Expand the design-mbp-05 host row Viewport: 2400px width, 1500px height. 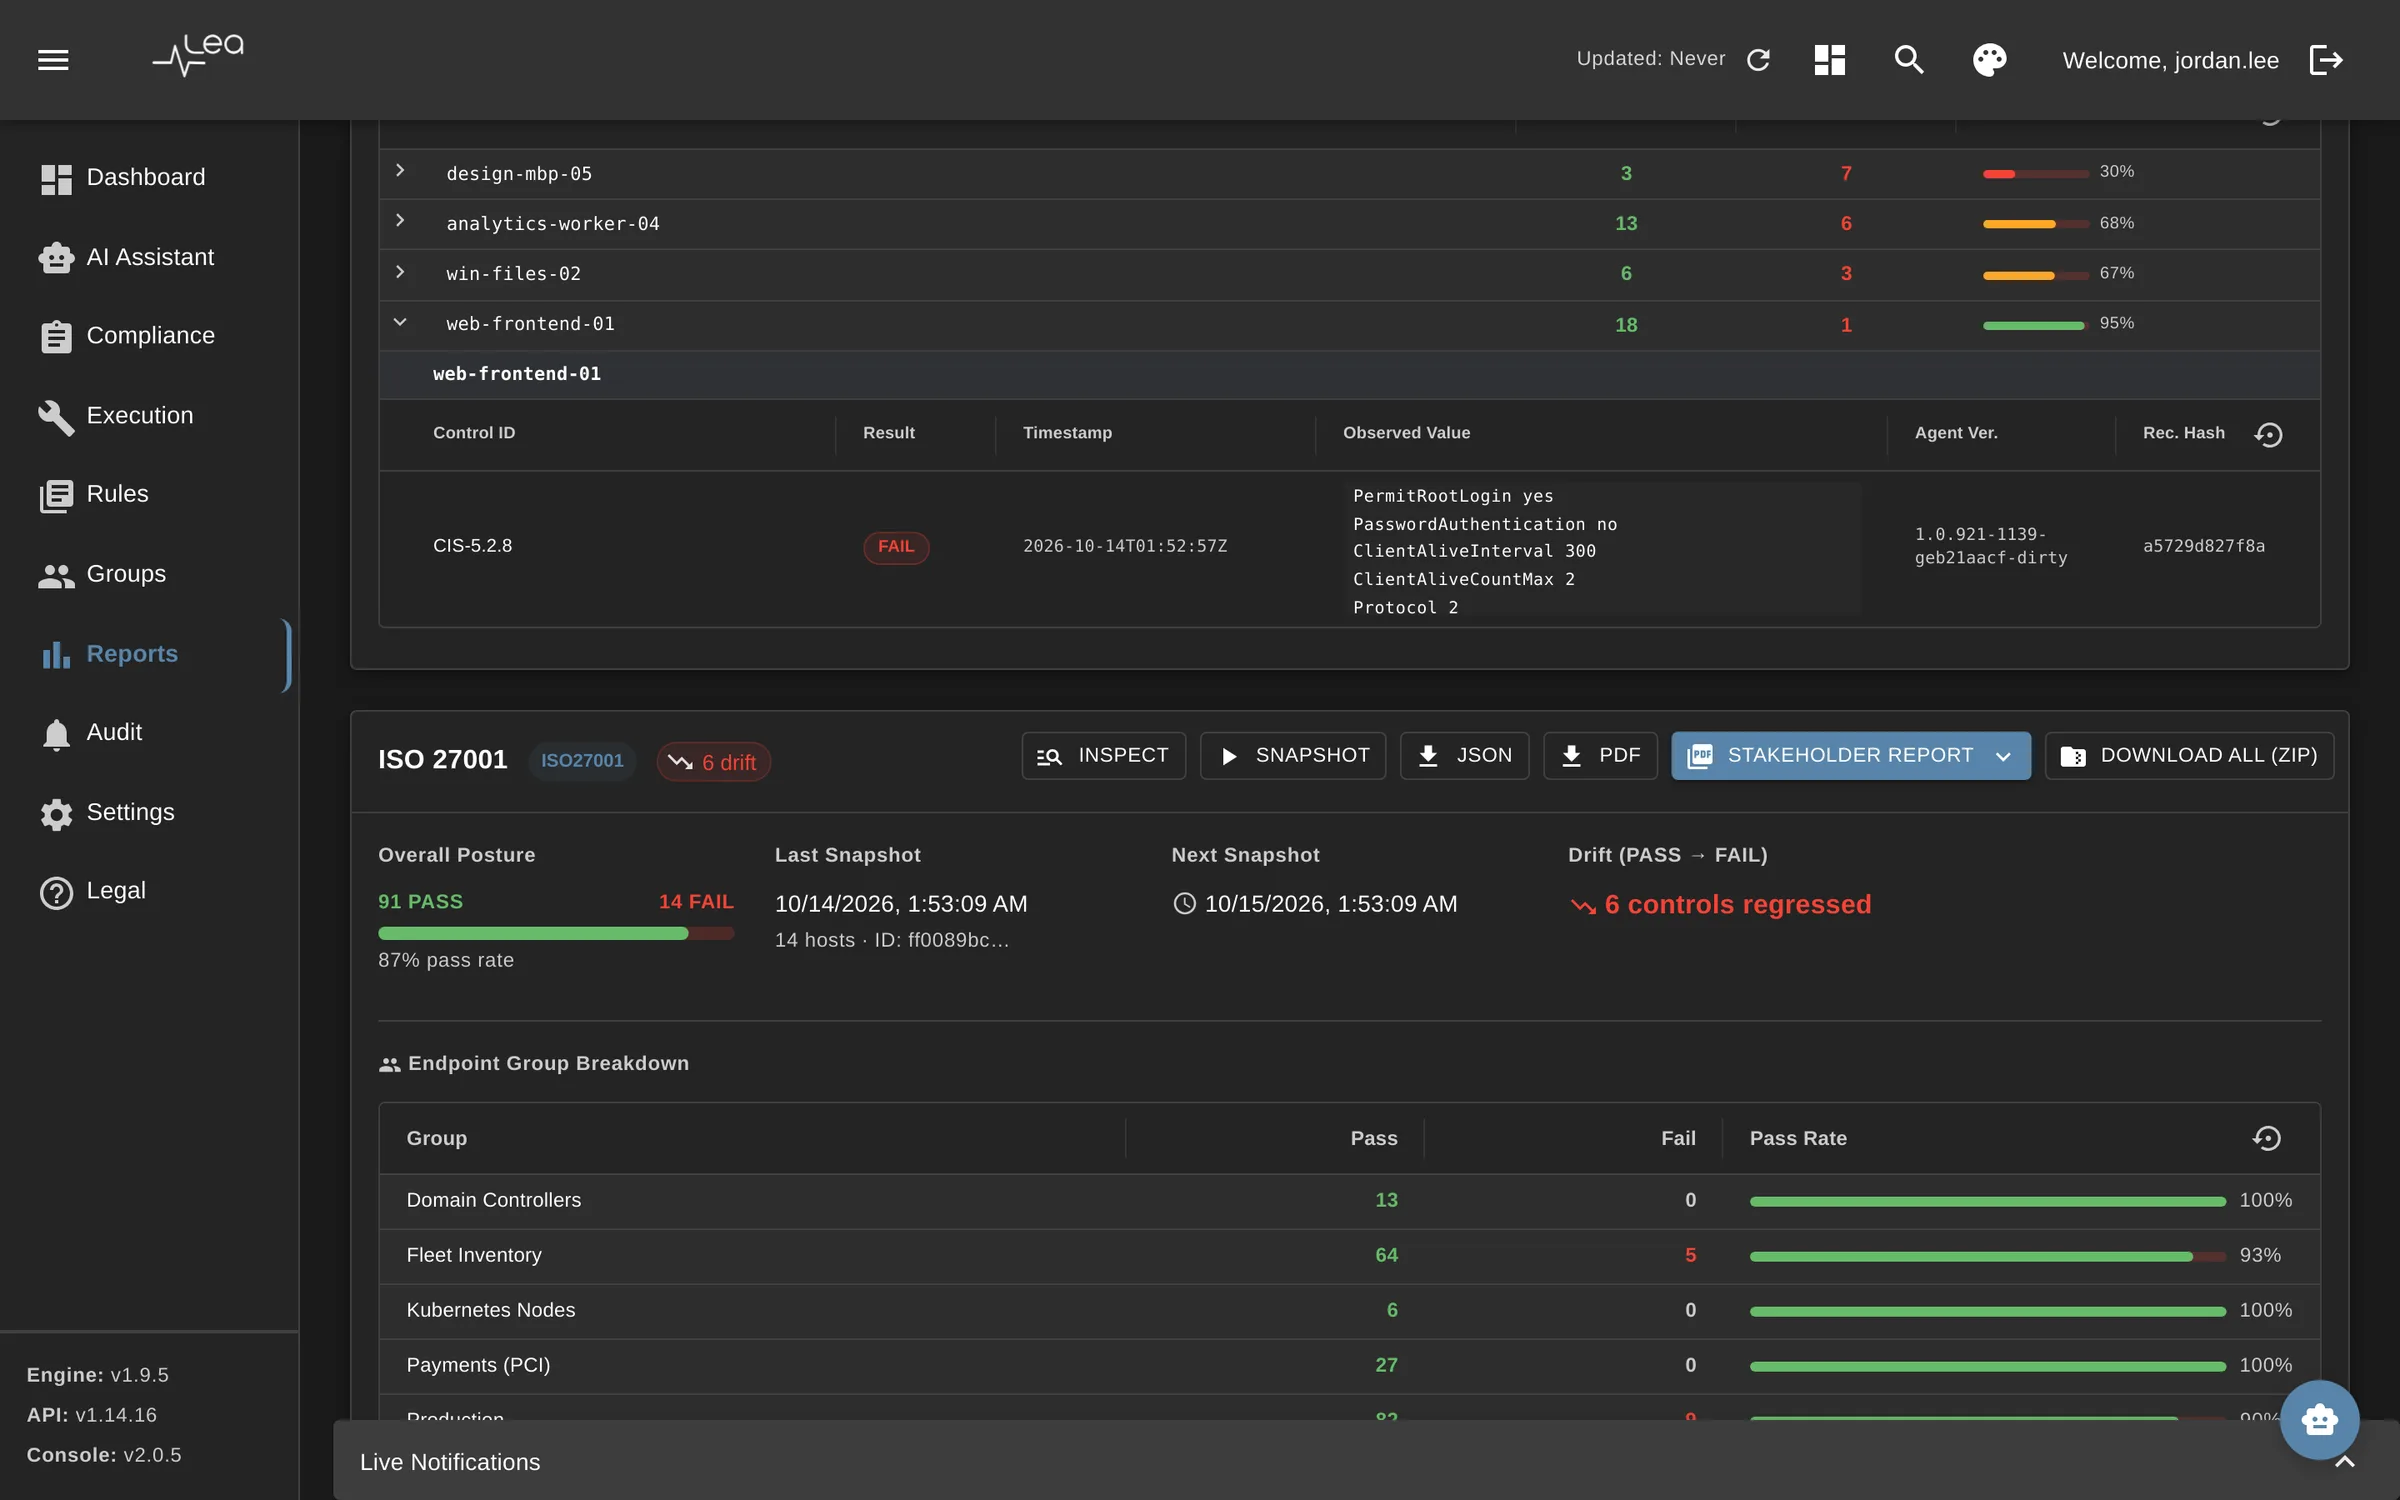coord(400,170)
